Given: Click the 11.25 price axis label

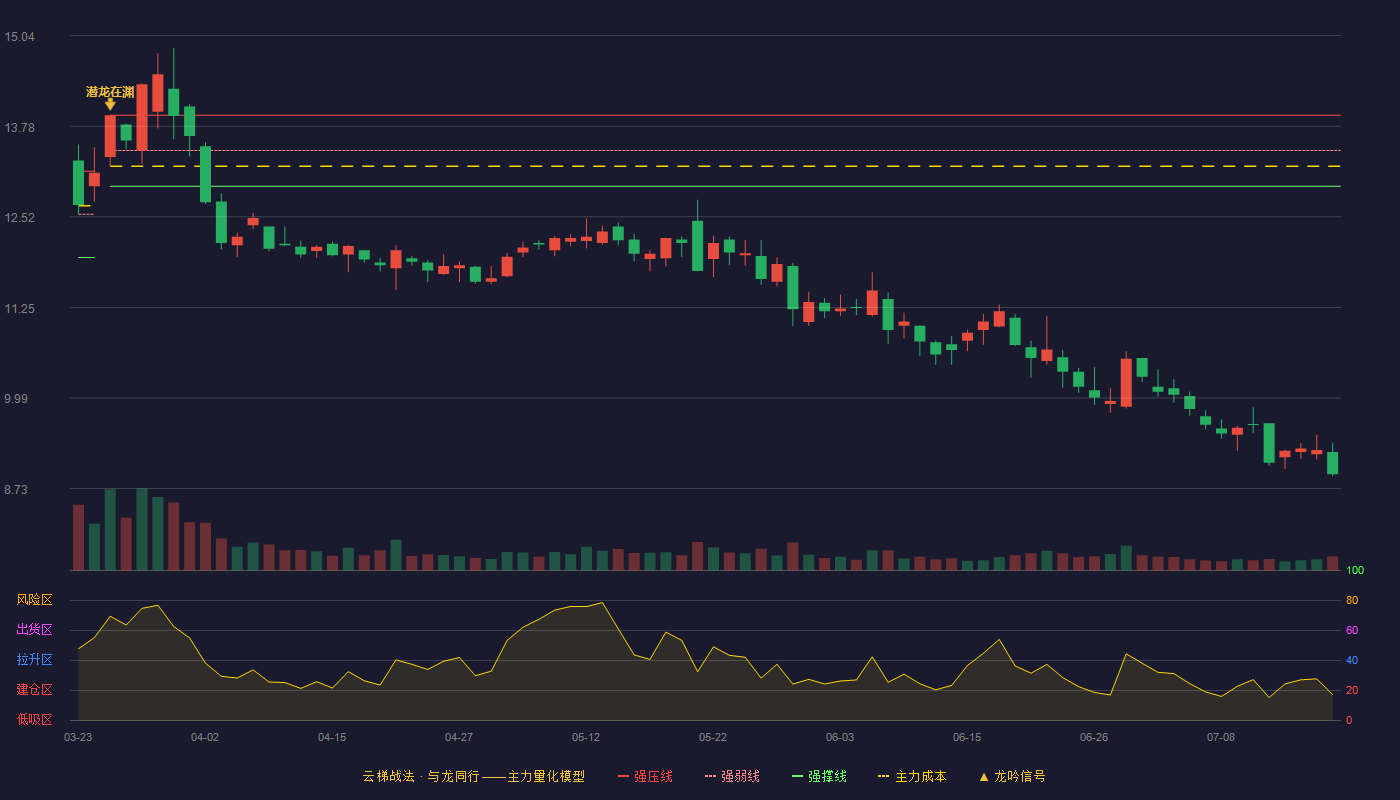Looking at the screenshot, I should (x=19, y=309).
